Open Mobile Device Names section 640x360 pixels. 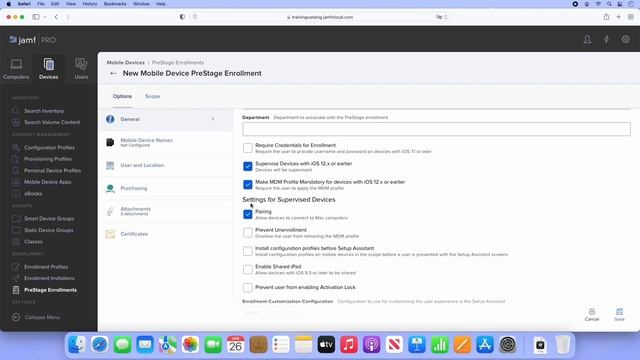(165, 142)
